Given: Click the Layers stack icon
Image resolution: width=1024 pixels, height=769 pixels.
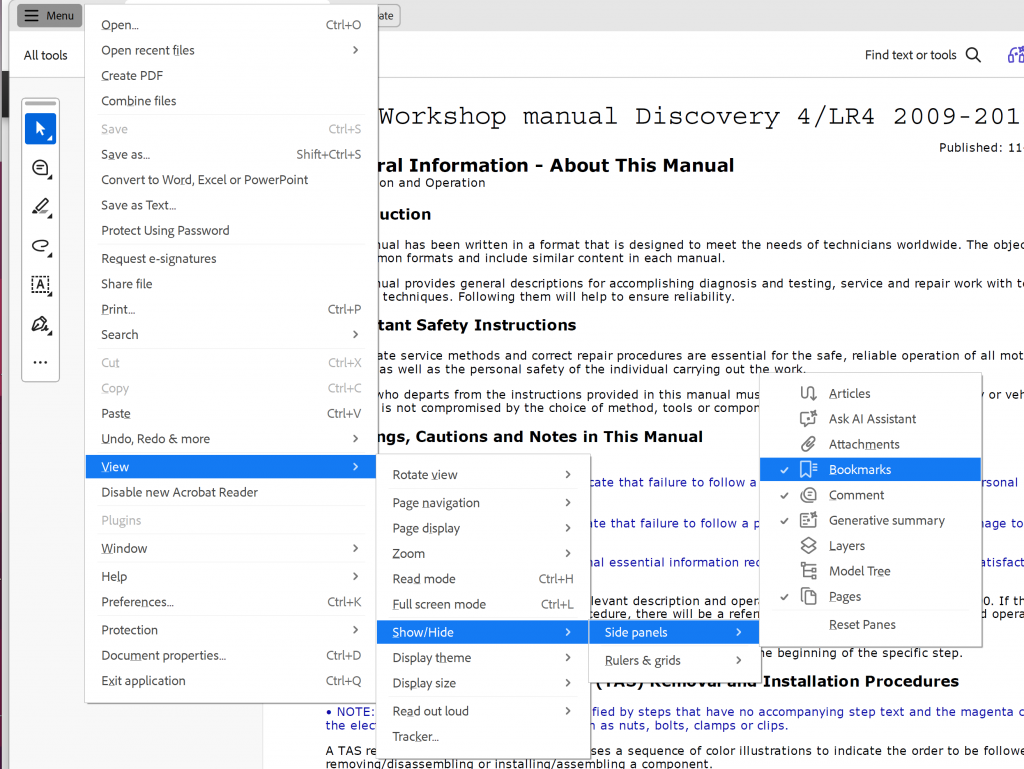Looking at the screenshot, I should point(808,546).
